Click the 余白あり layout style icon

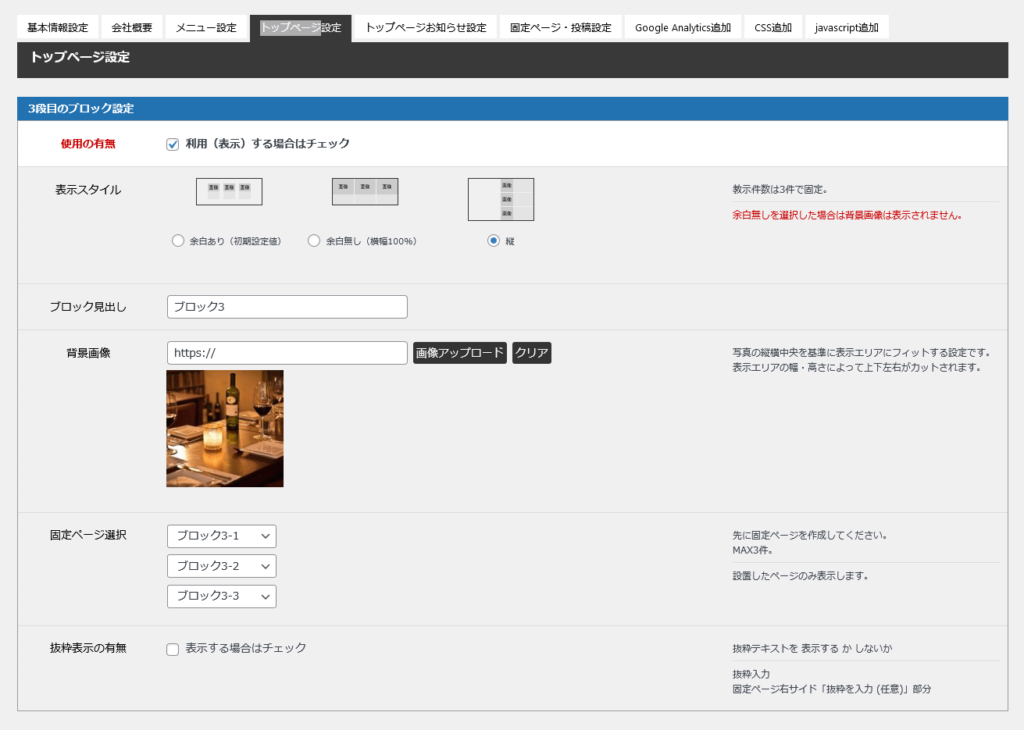(x=229, y=192)
